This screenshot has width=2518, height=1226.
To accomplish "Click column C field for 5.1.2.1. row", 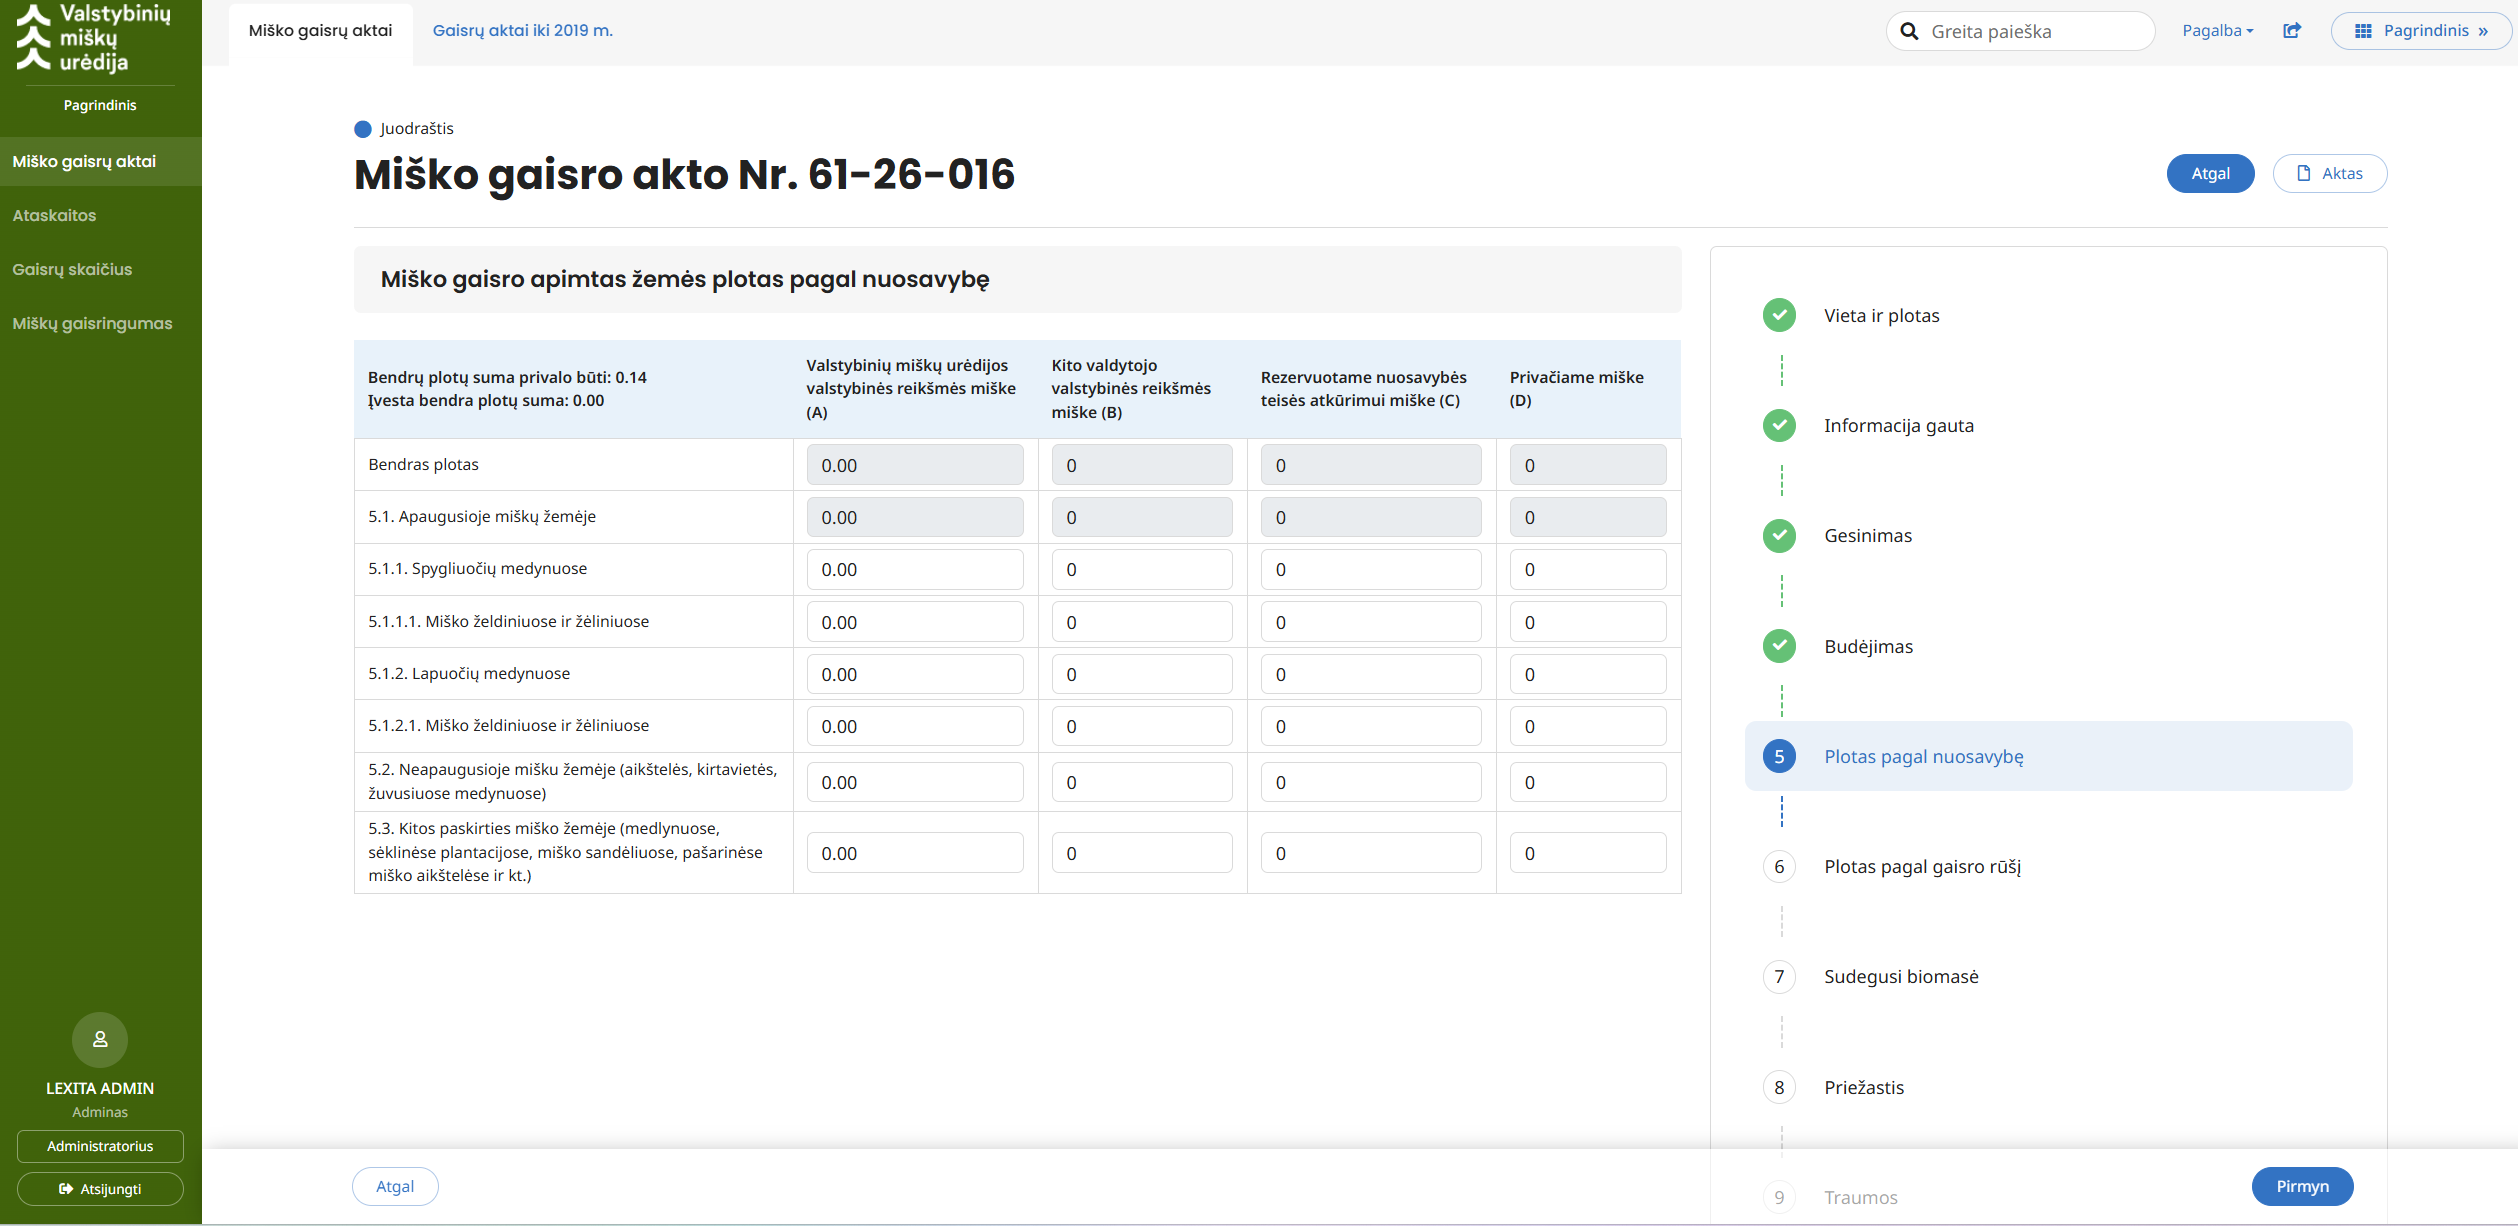I will pyautogui.click(x=1371, y=726).
